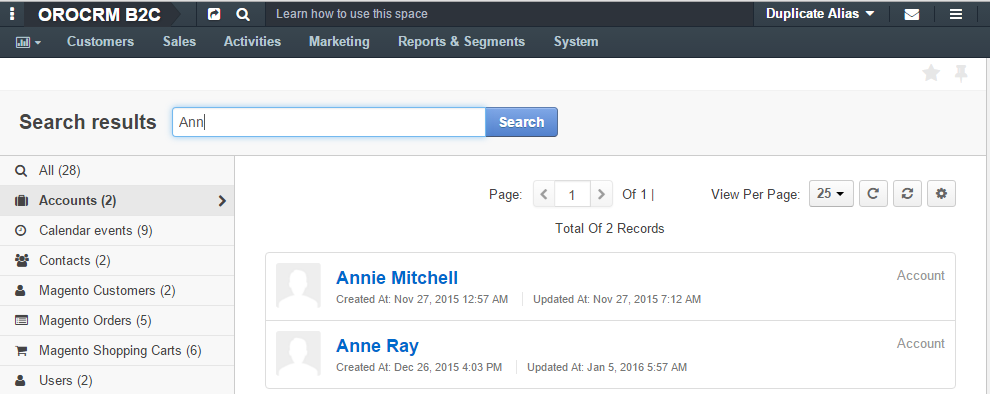Go to next page arrow in pagination
This screenshot has width=990, height=394.
(601, 194)
